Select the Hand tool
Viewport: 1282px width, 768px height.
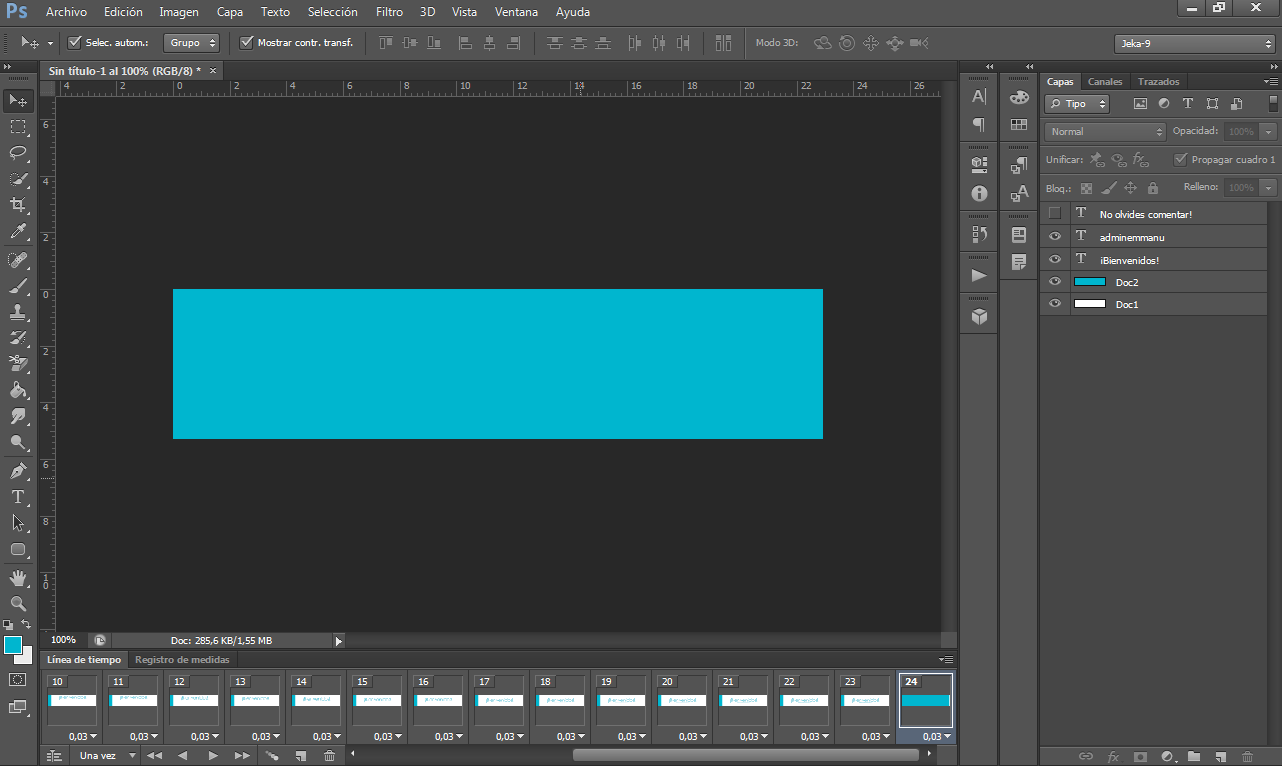point(18,578)
